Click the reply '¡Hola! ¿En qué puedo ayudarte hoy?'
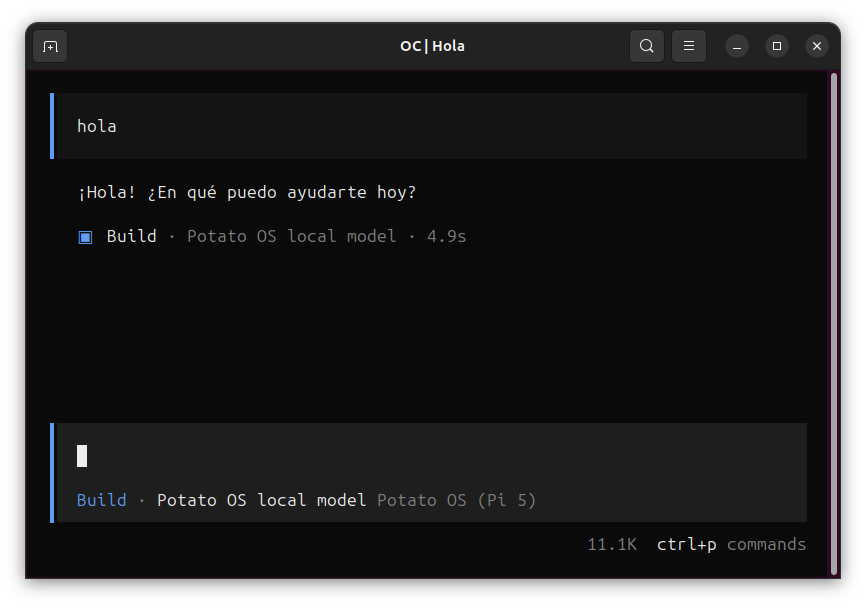Viewport: 866px width, 607px height. pyautogui.click(x=247, y=193)
